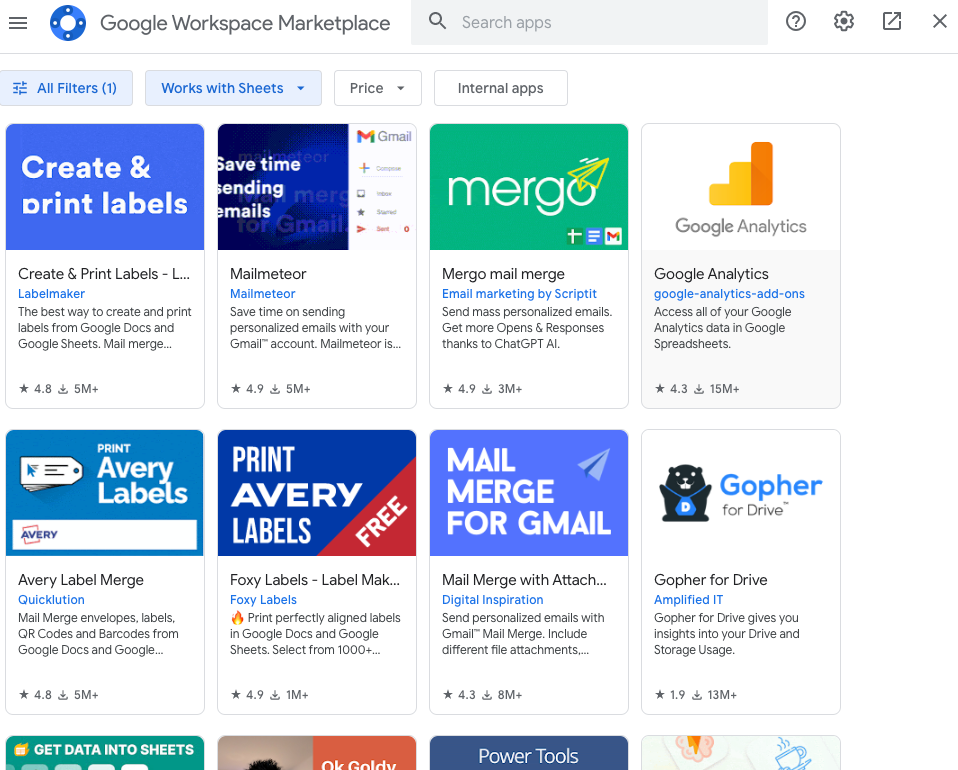Open the Power Tools app banner
958x770 pixels.
click(x=529, y=753)
